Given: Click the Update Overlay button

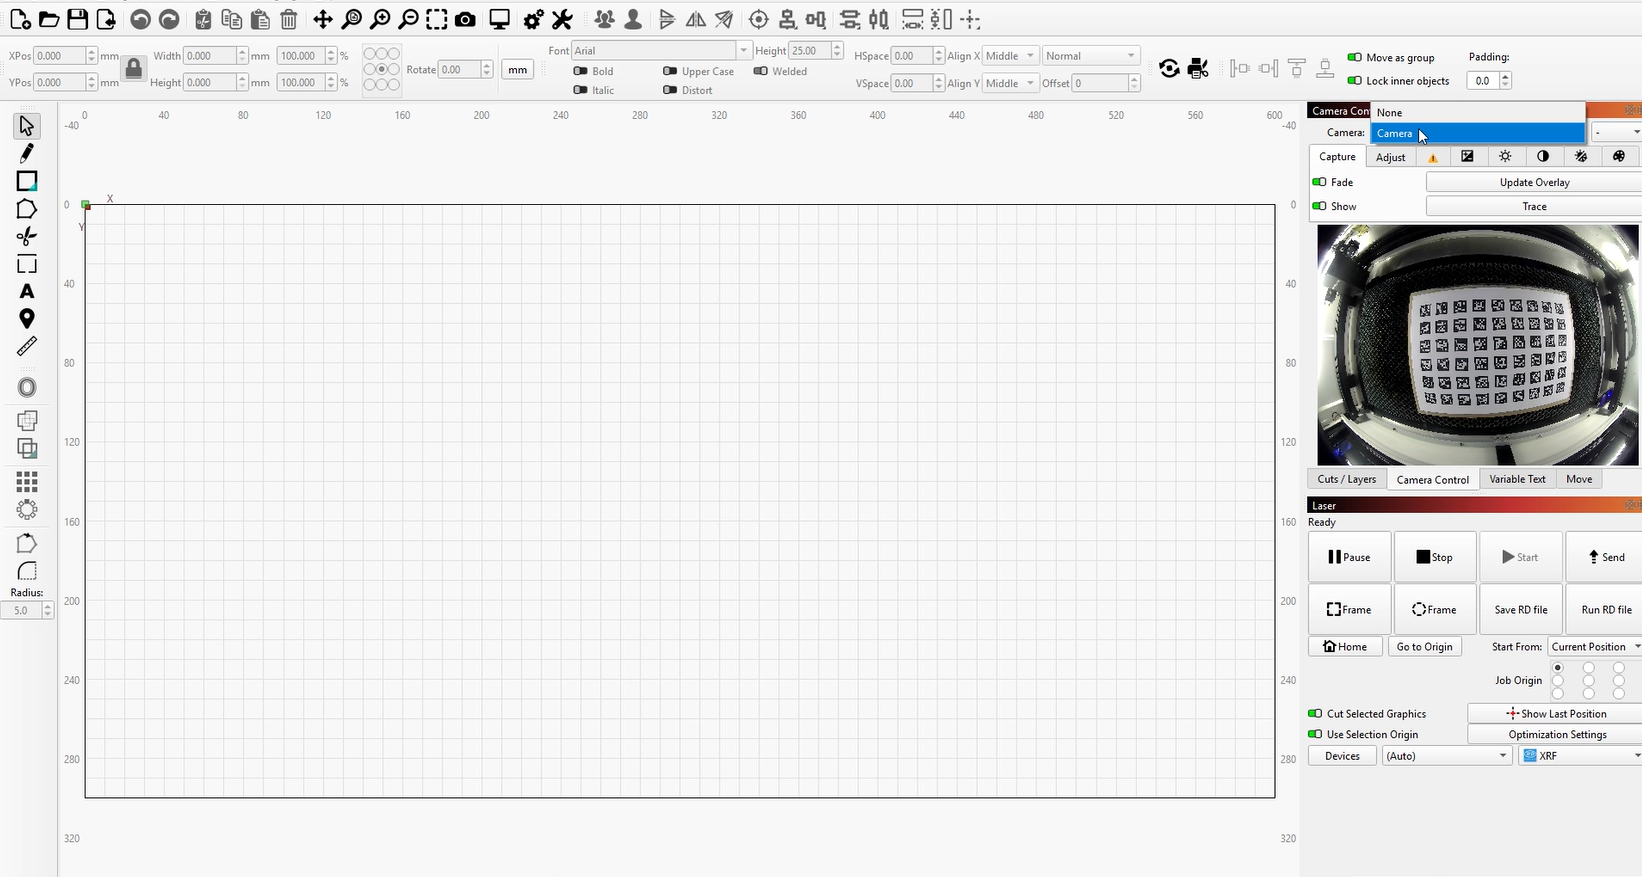Looking at the screenshot, I should 1533,182.
